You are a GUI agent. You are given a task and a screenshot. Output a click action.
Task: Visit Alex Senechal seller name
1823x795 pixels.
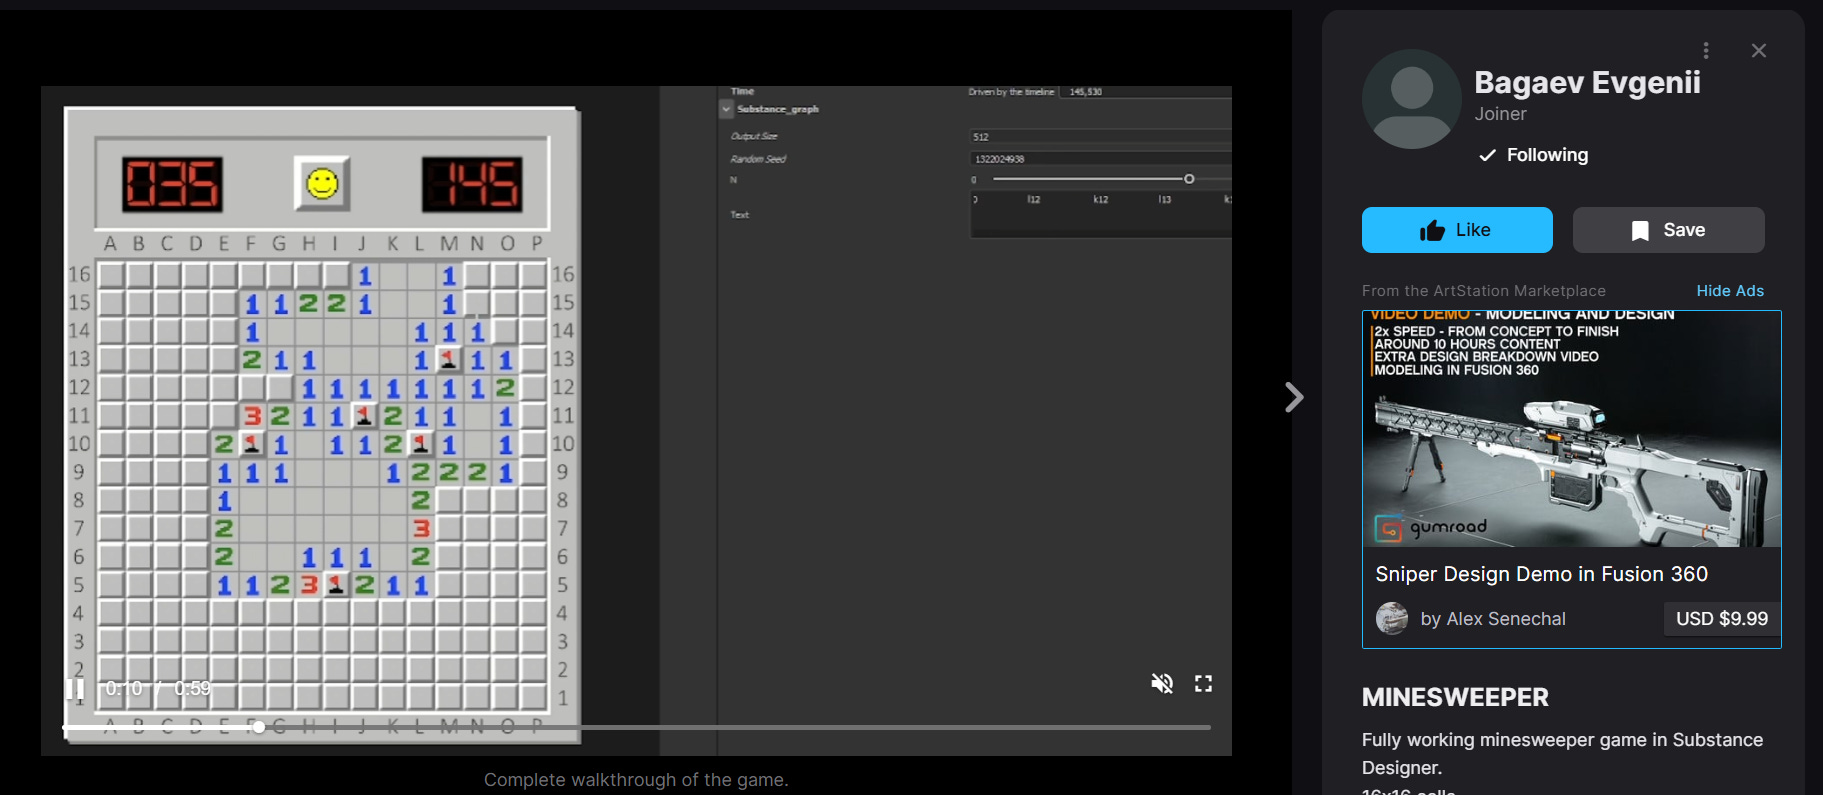1507,619
